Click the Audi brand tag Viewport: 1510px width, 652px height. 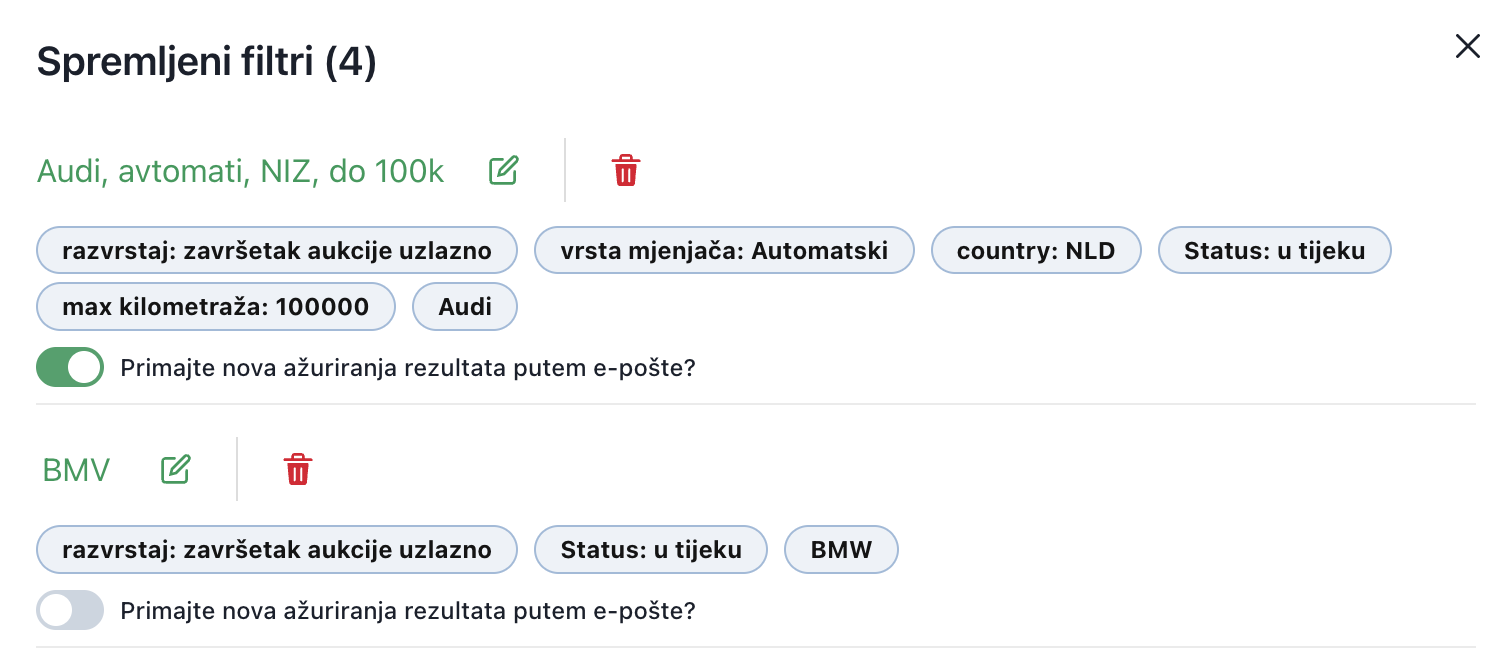pos(465,307)
